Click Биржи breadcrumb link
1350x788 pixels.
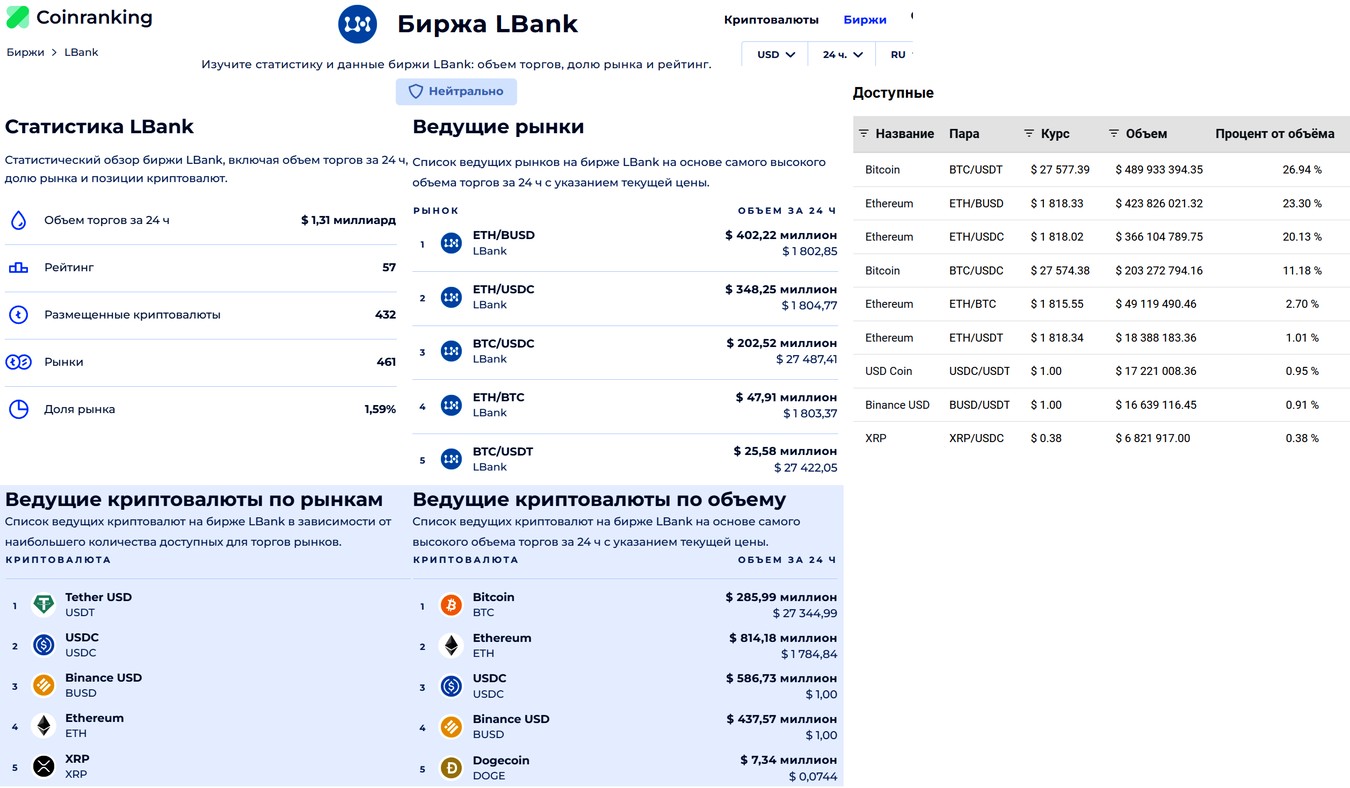25,52
